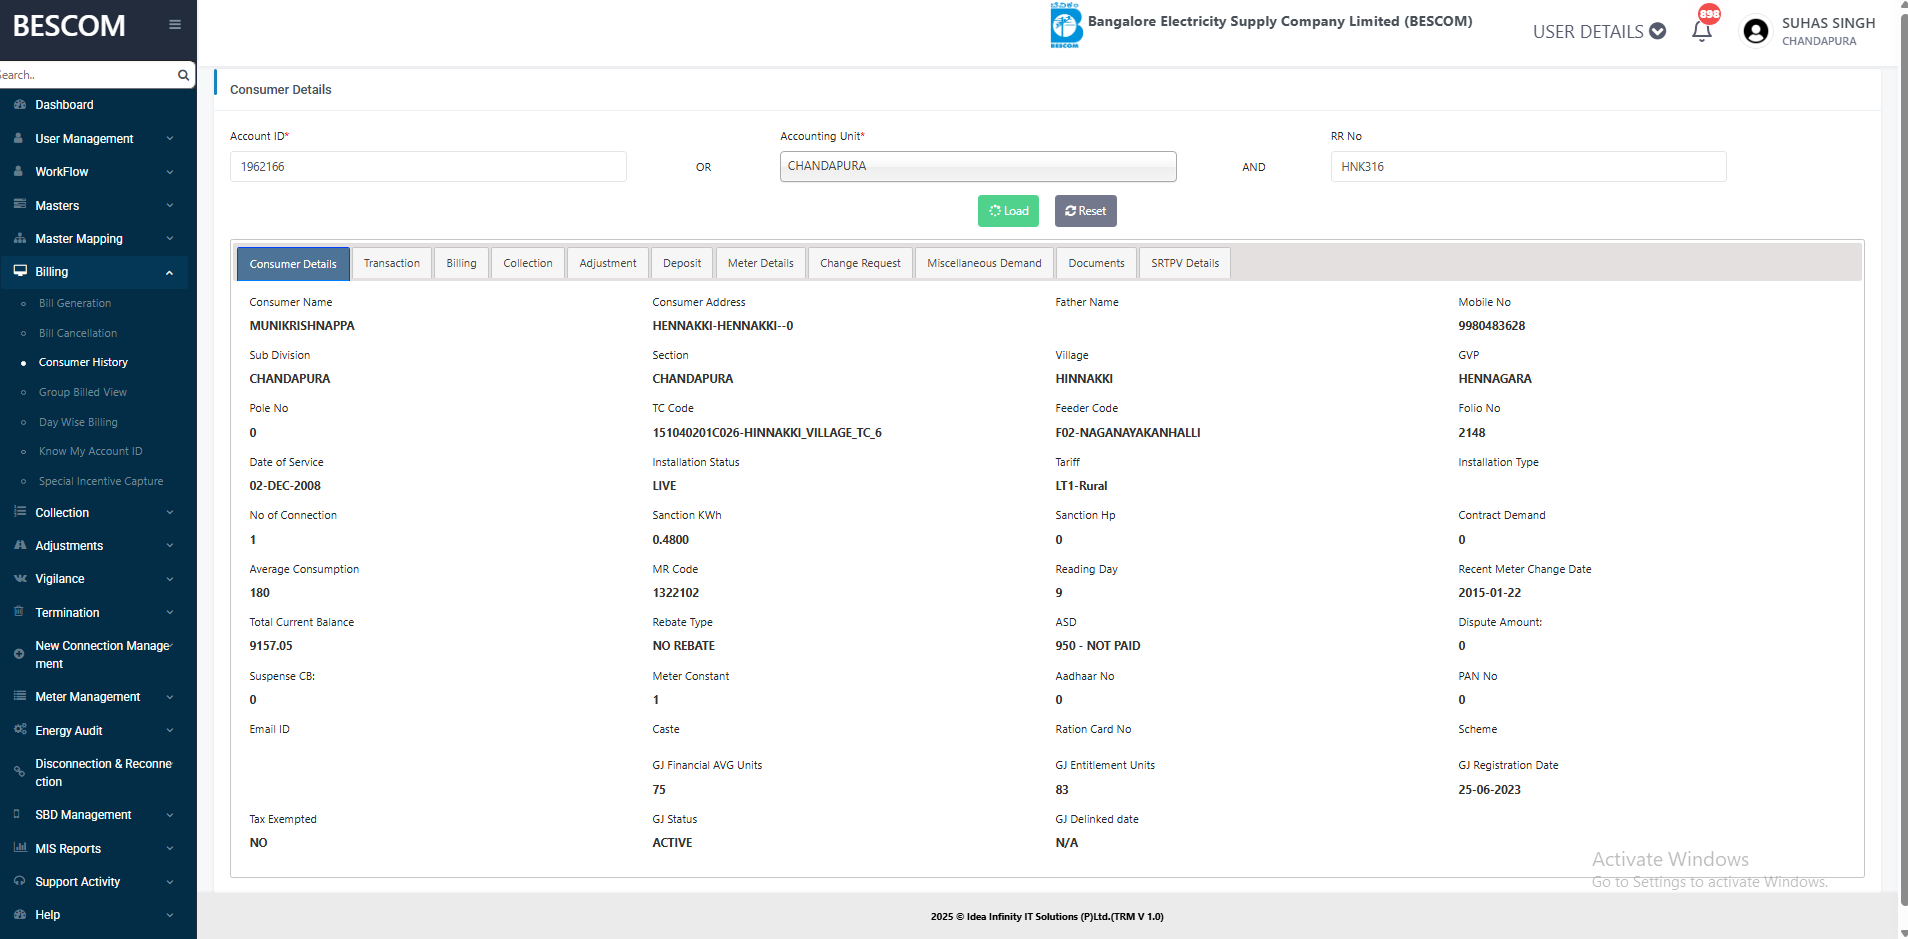Click the BESCOM company logo

[x=1066, y=25]
